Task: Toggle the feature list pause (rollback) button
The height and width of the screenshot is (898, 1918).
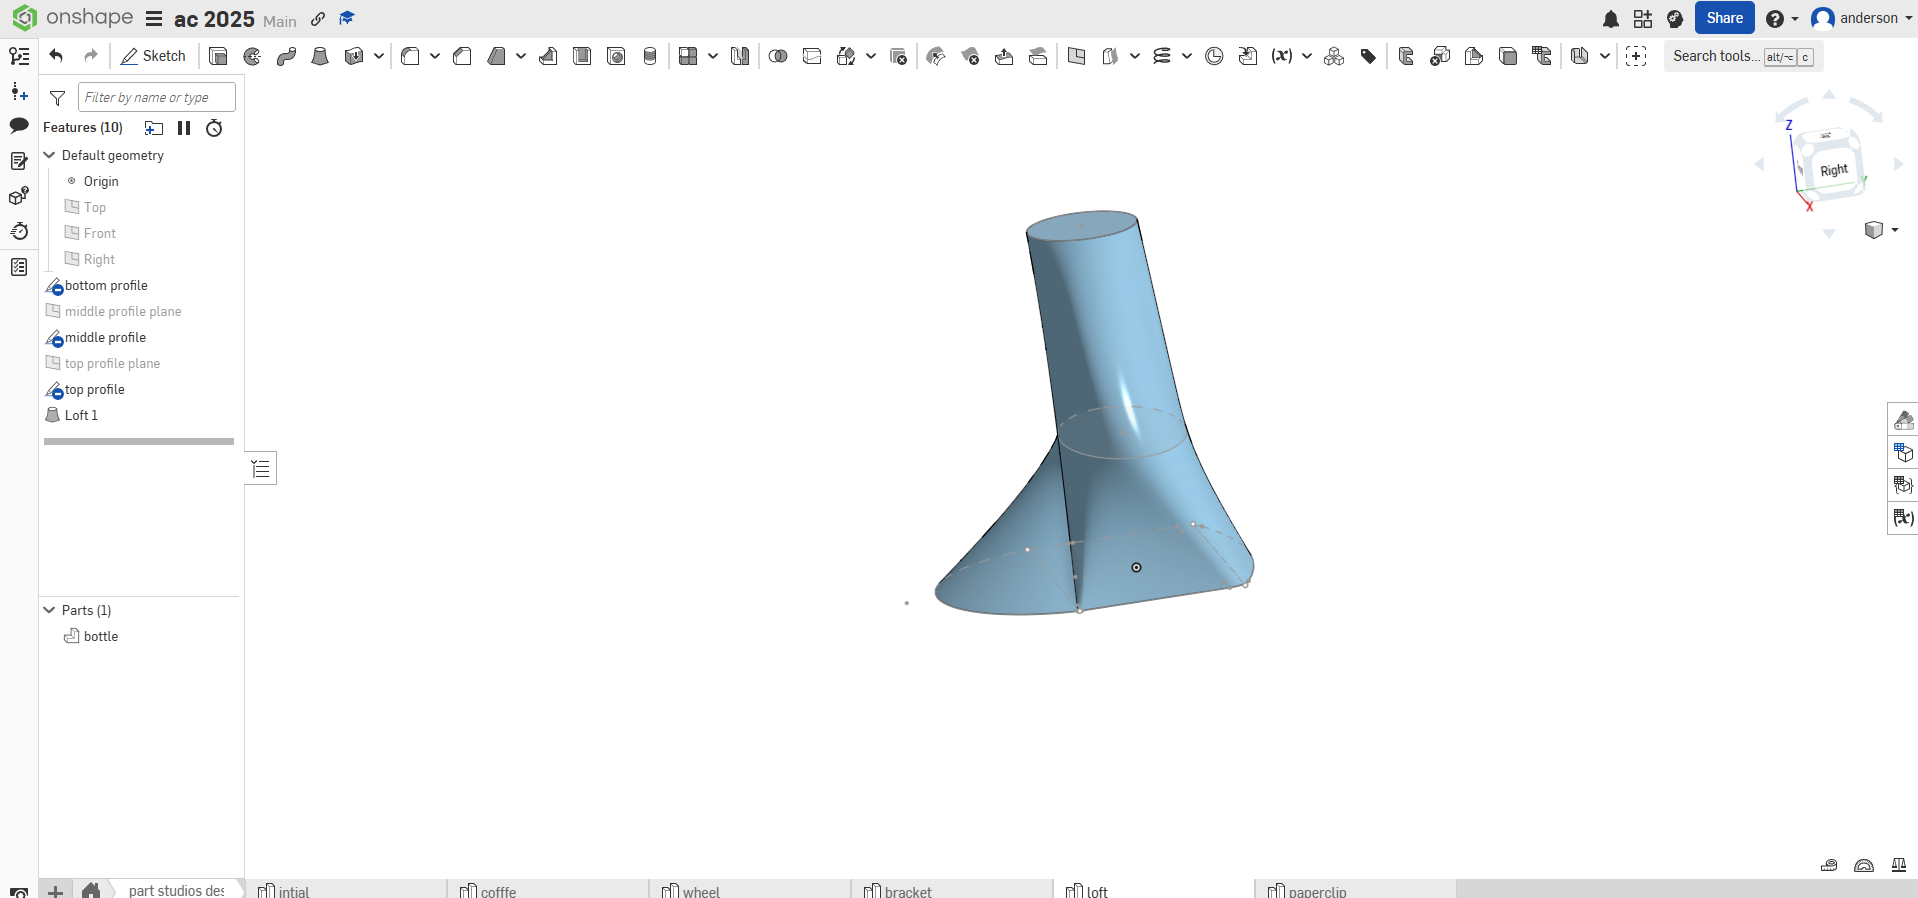Action: click(184, 128)
